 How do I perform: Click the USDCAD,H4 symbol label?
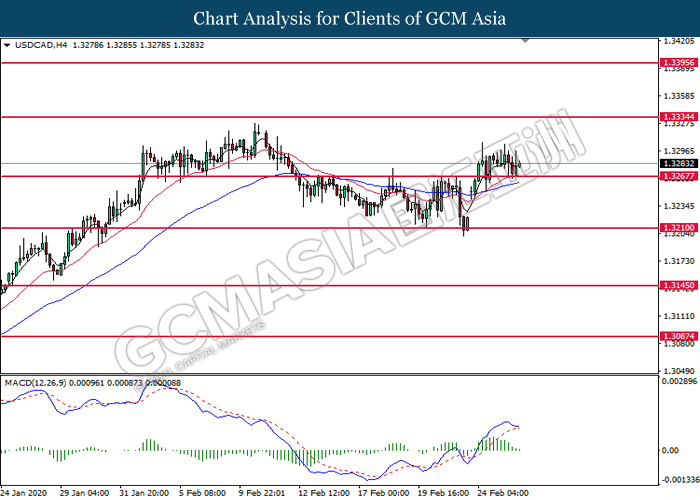[x=38, y=45]
